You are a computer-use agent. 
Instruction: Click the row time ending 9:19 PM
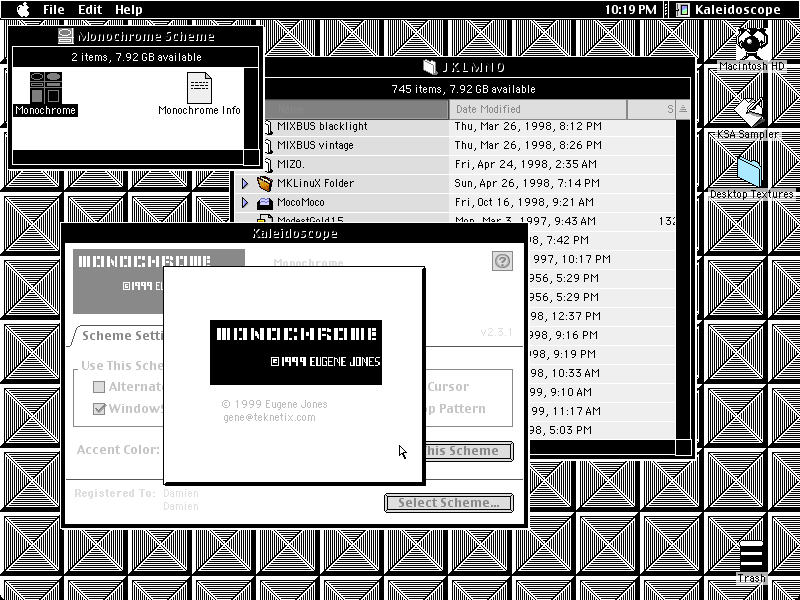pos(564,354)
